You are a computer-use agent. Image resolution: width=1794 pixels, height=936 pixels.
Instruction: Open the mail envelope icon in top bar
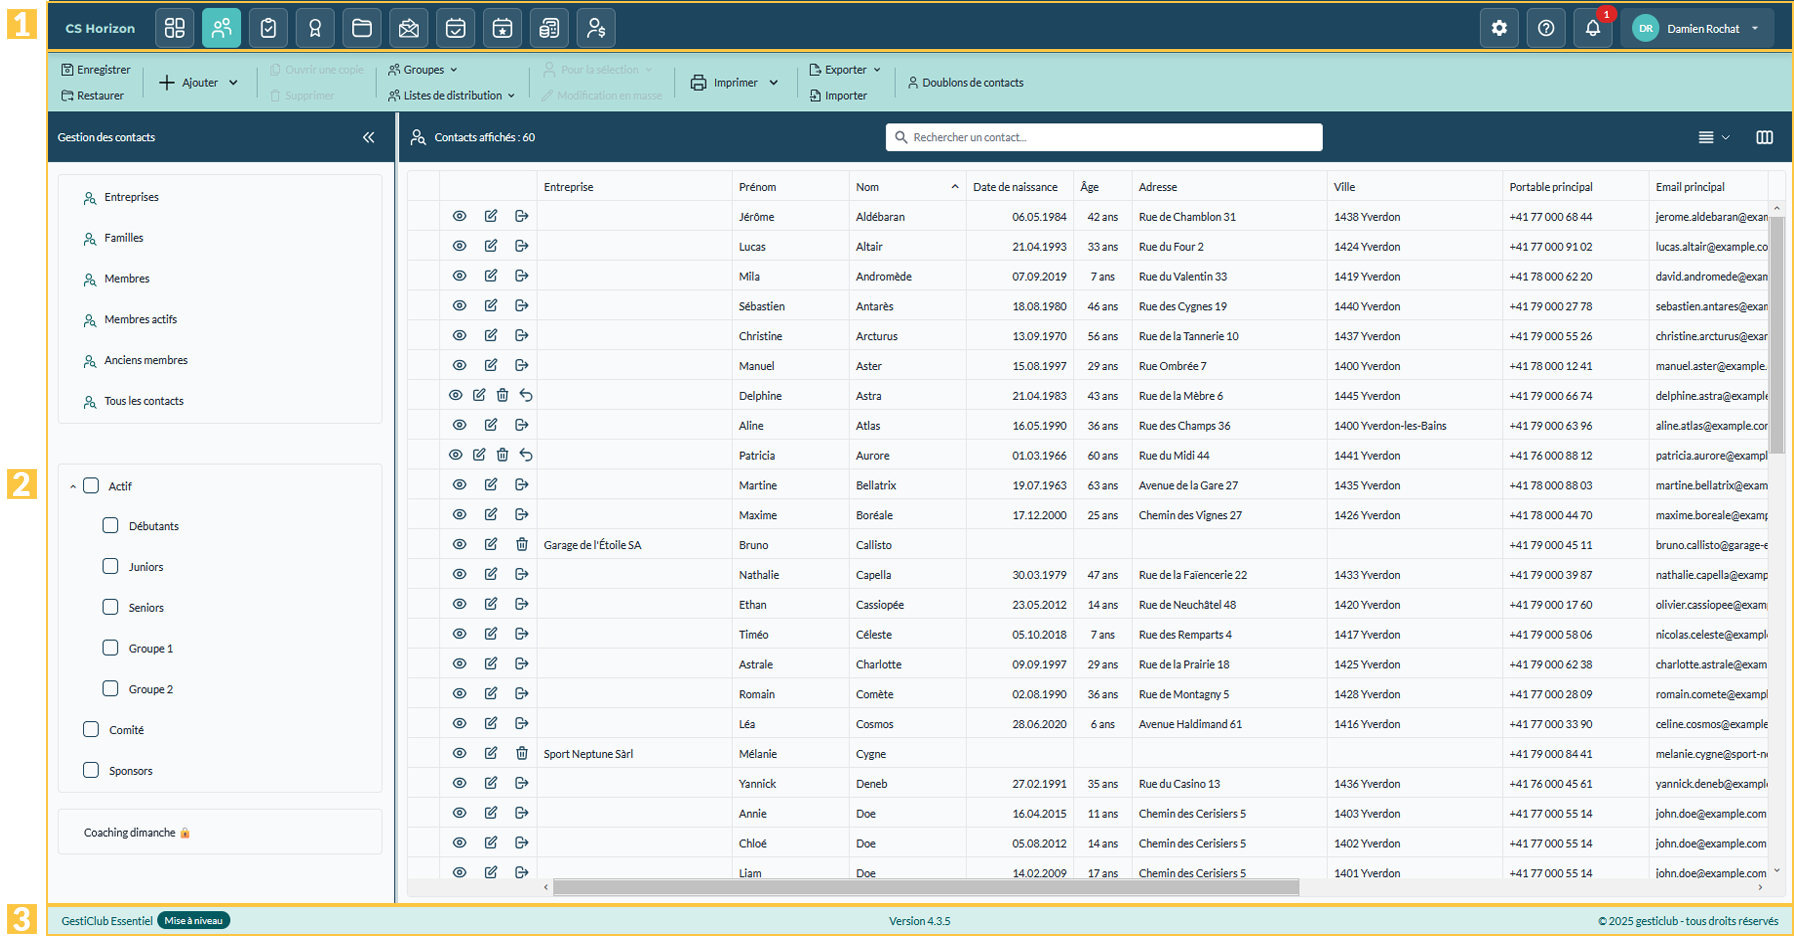[x=409, y=28]
